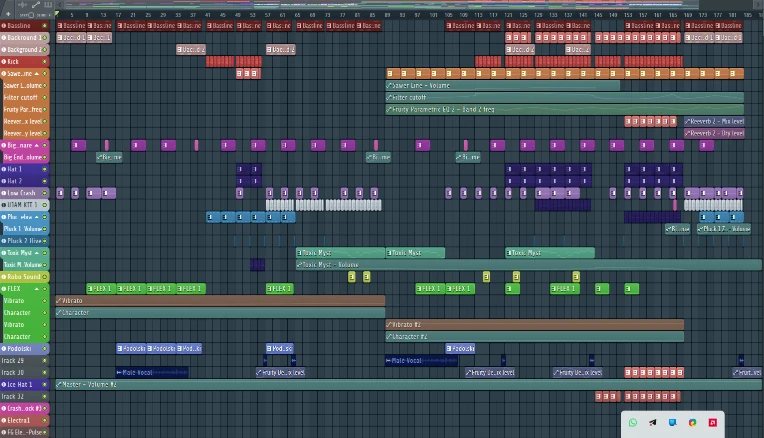Select the Sawer Line - Volume automation clip
This screenshot has width=764, height=438.
click(x=502, y=86)
